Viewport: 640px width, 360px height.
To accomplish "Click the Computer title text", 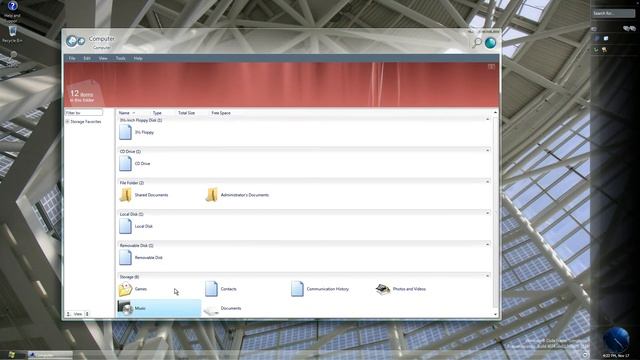I will point(102,39).
